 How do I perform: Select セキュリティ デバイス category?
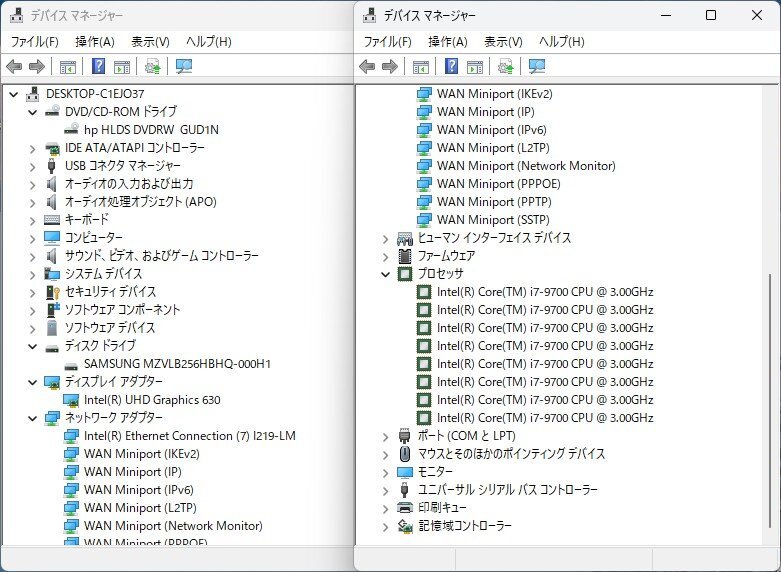(x=110, y=292)
